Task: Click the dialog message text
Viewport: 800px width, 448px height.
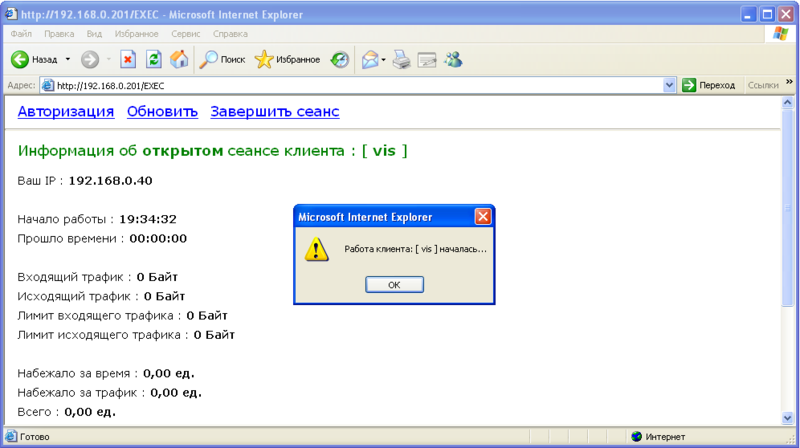Action: (x=415, y=250)
